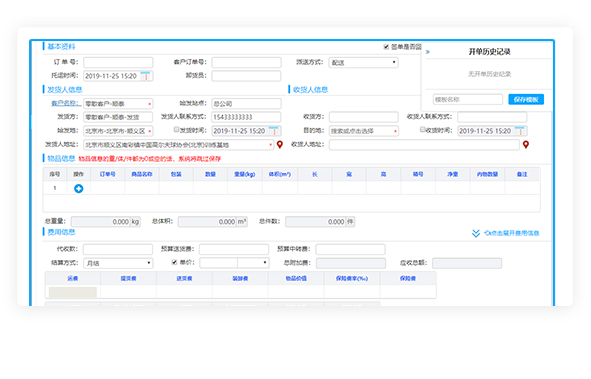The height and width of the screenshot is (379, 591).
Task: Toggle 签单是否回 checkbox
Action: click(x=386, y=47)
